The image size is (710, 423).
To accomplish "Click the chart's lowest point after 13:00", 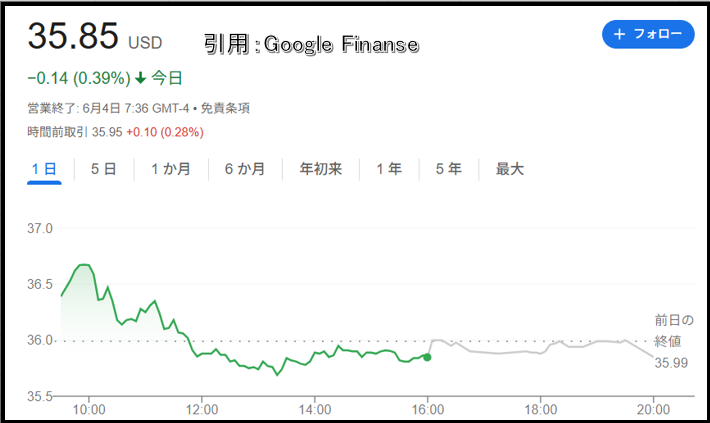I will coord(277,375).
